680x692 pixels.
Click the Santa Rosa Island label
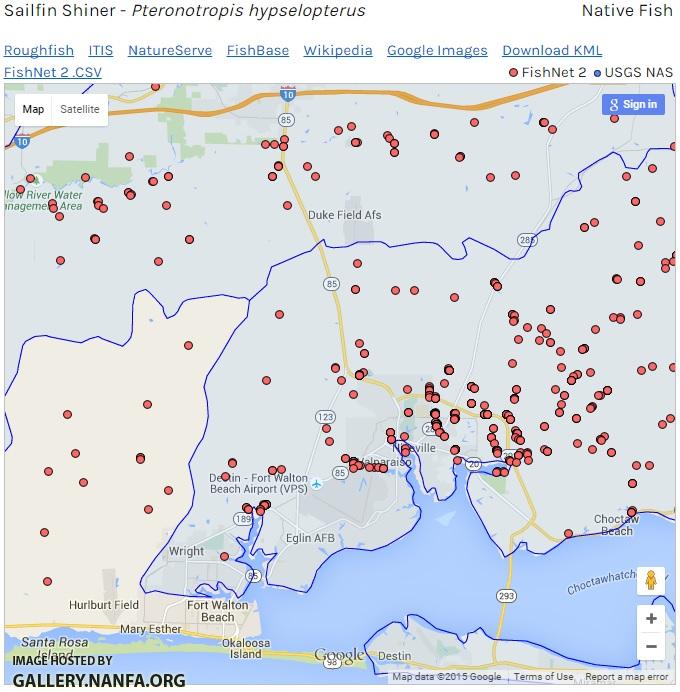[x=55, y=647]
